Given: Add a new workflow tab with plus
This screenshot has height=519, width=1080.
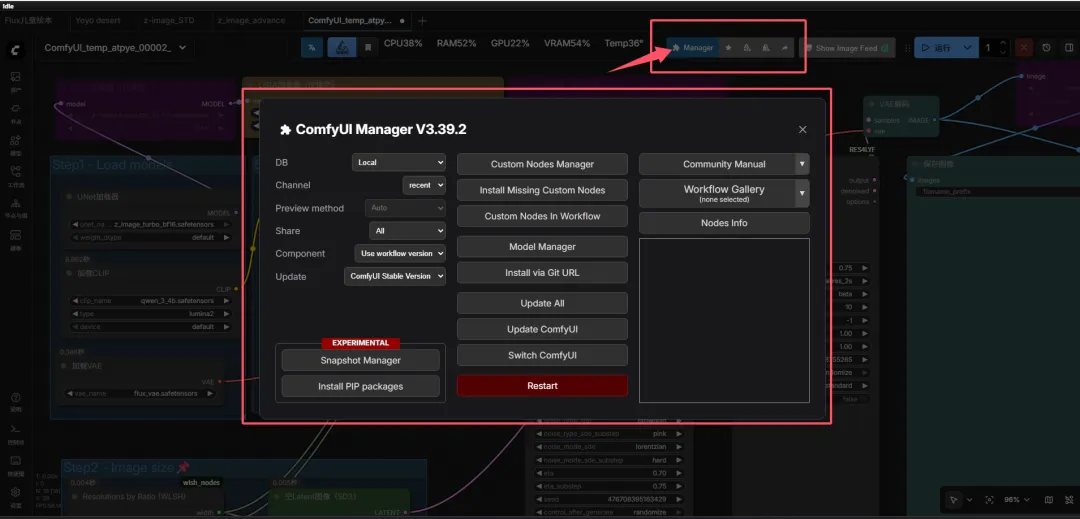Looking at the screenshot, I should 422,21.
